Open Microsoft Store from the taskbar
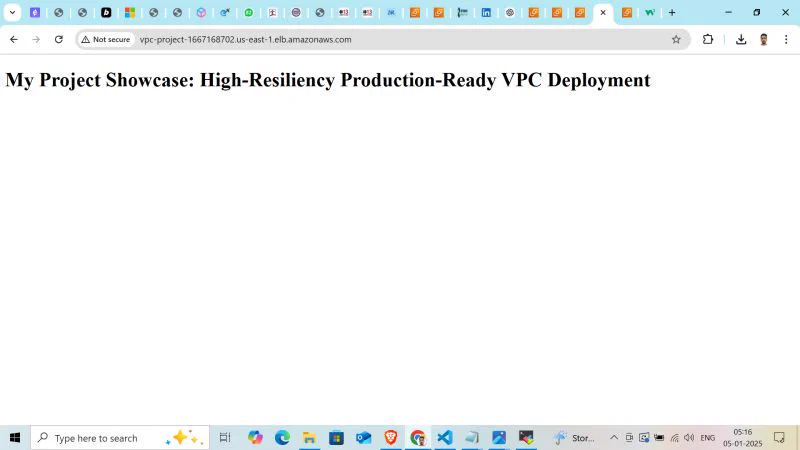The width and height of the screenshot is (800, 450). (x=336, y=438)
